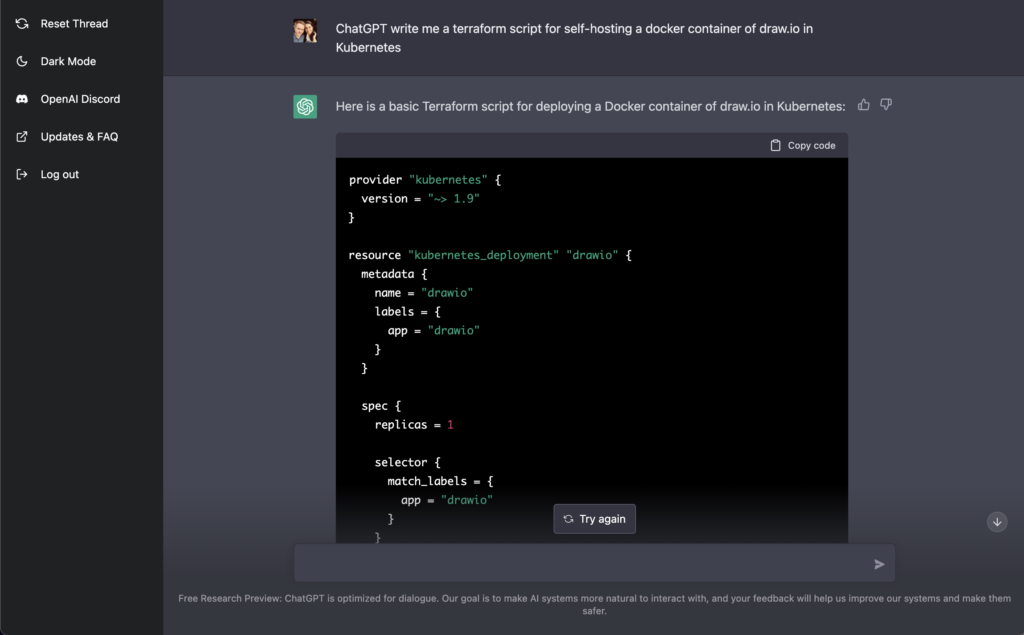Open the Updates & FAQ link
The image size is (1024, 635).
(79, 137)
